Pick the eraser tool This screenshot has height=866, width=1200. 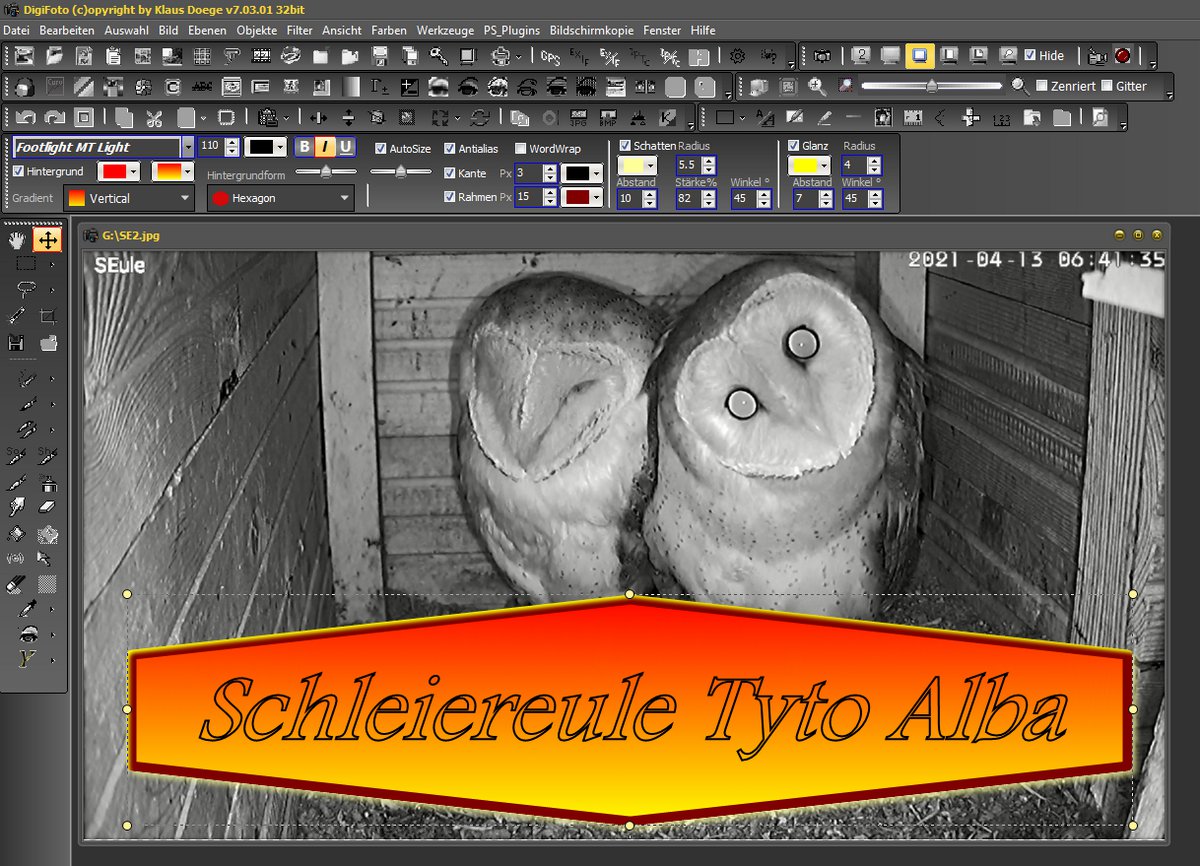point(47,508)
